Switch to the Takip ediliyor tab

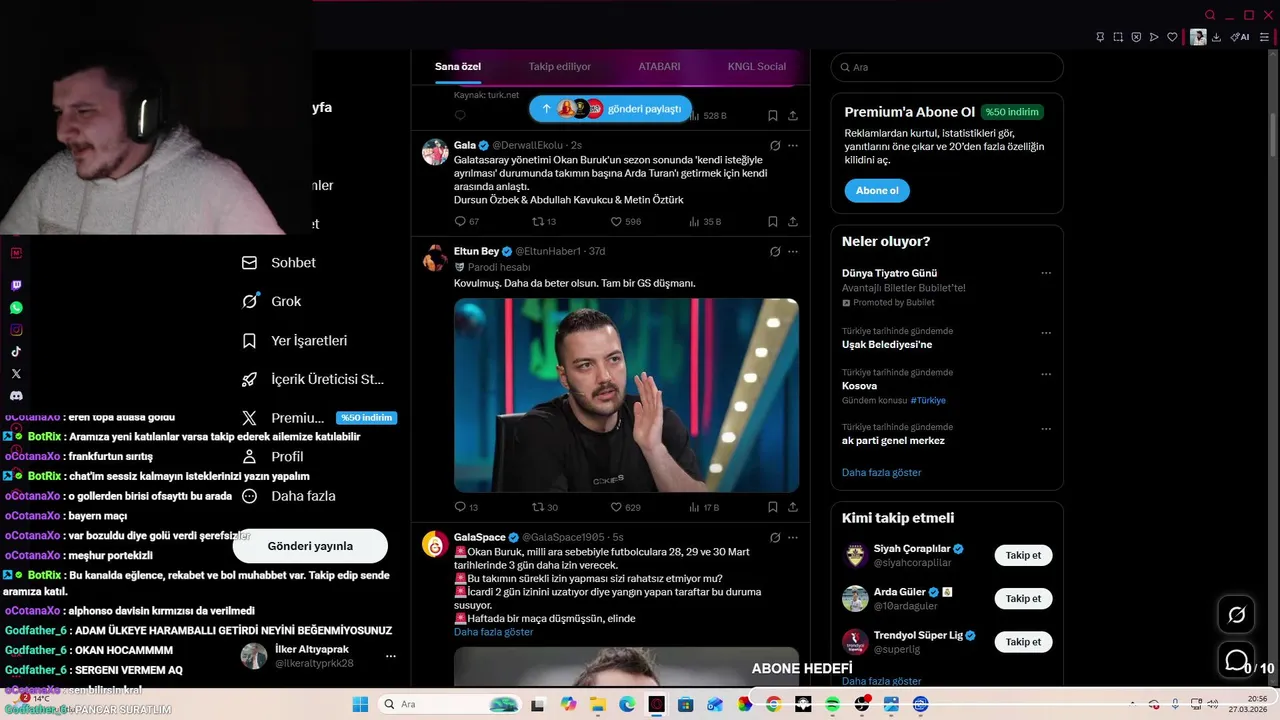click(x=560, y=67)
